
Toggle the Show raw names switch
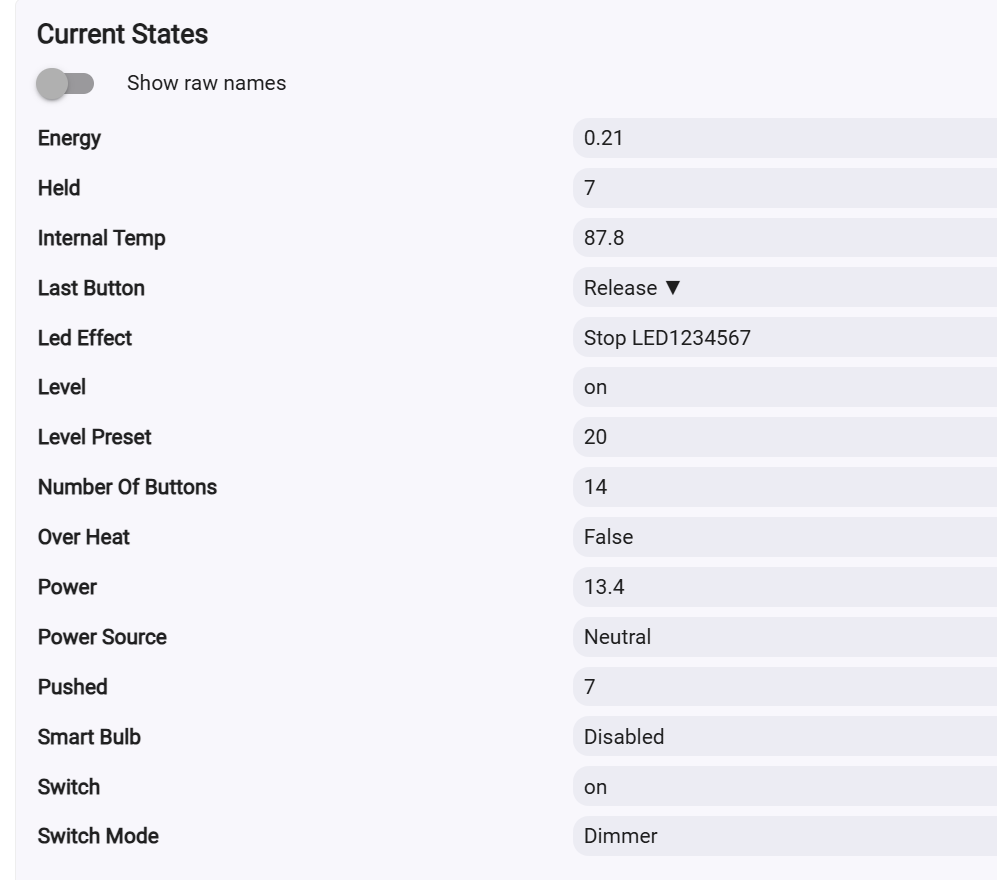pos(65,84)
